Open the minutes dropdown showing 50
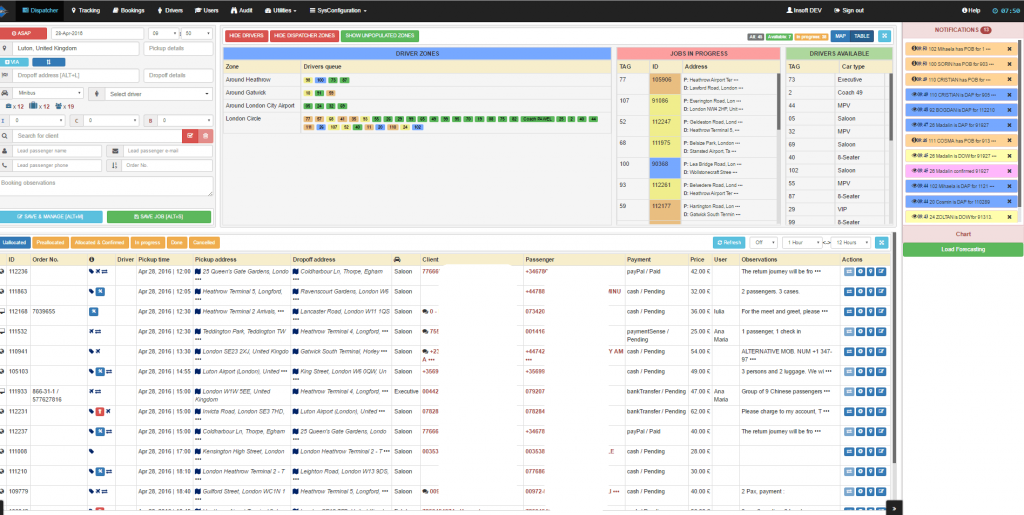1024x515 pixels. pyautogui.click(x=197, y=33)
